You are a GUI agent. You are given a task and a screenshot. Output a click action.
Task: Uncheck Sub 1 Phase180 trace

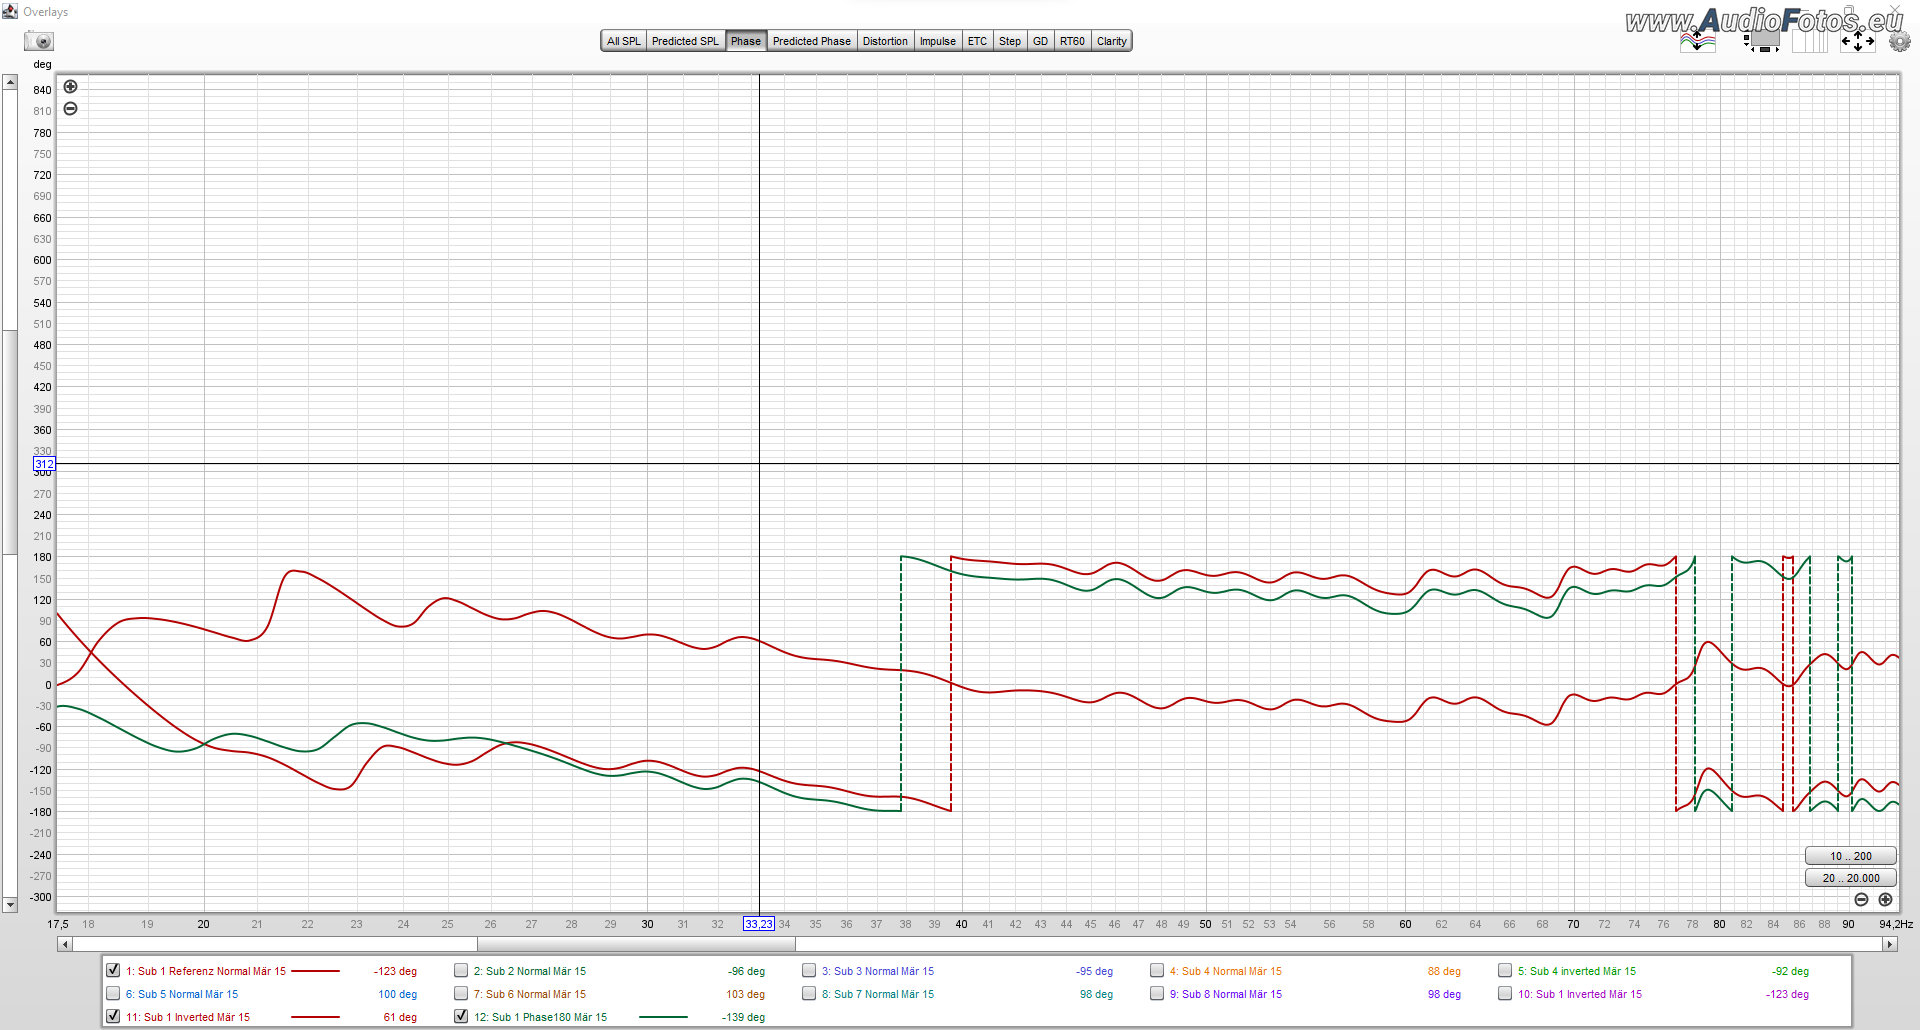461,1016
